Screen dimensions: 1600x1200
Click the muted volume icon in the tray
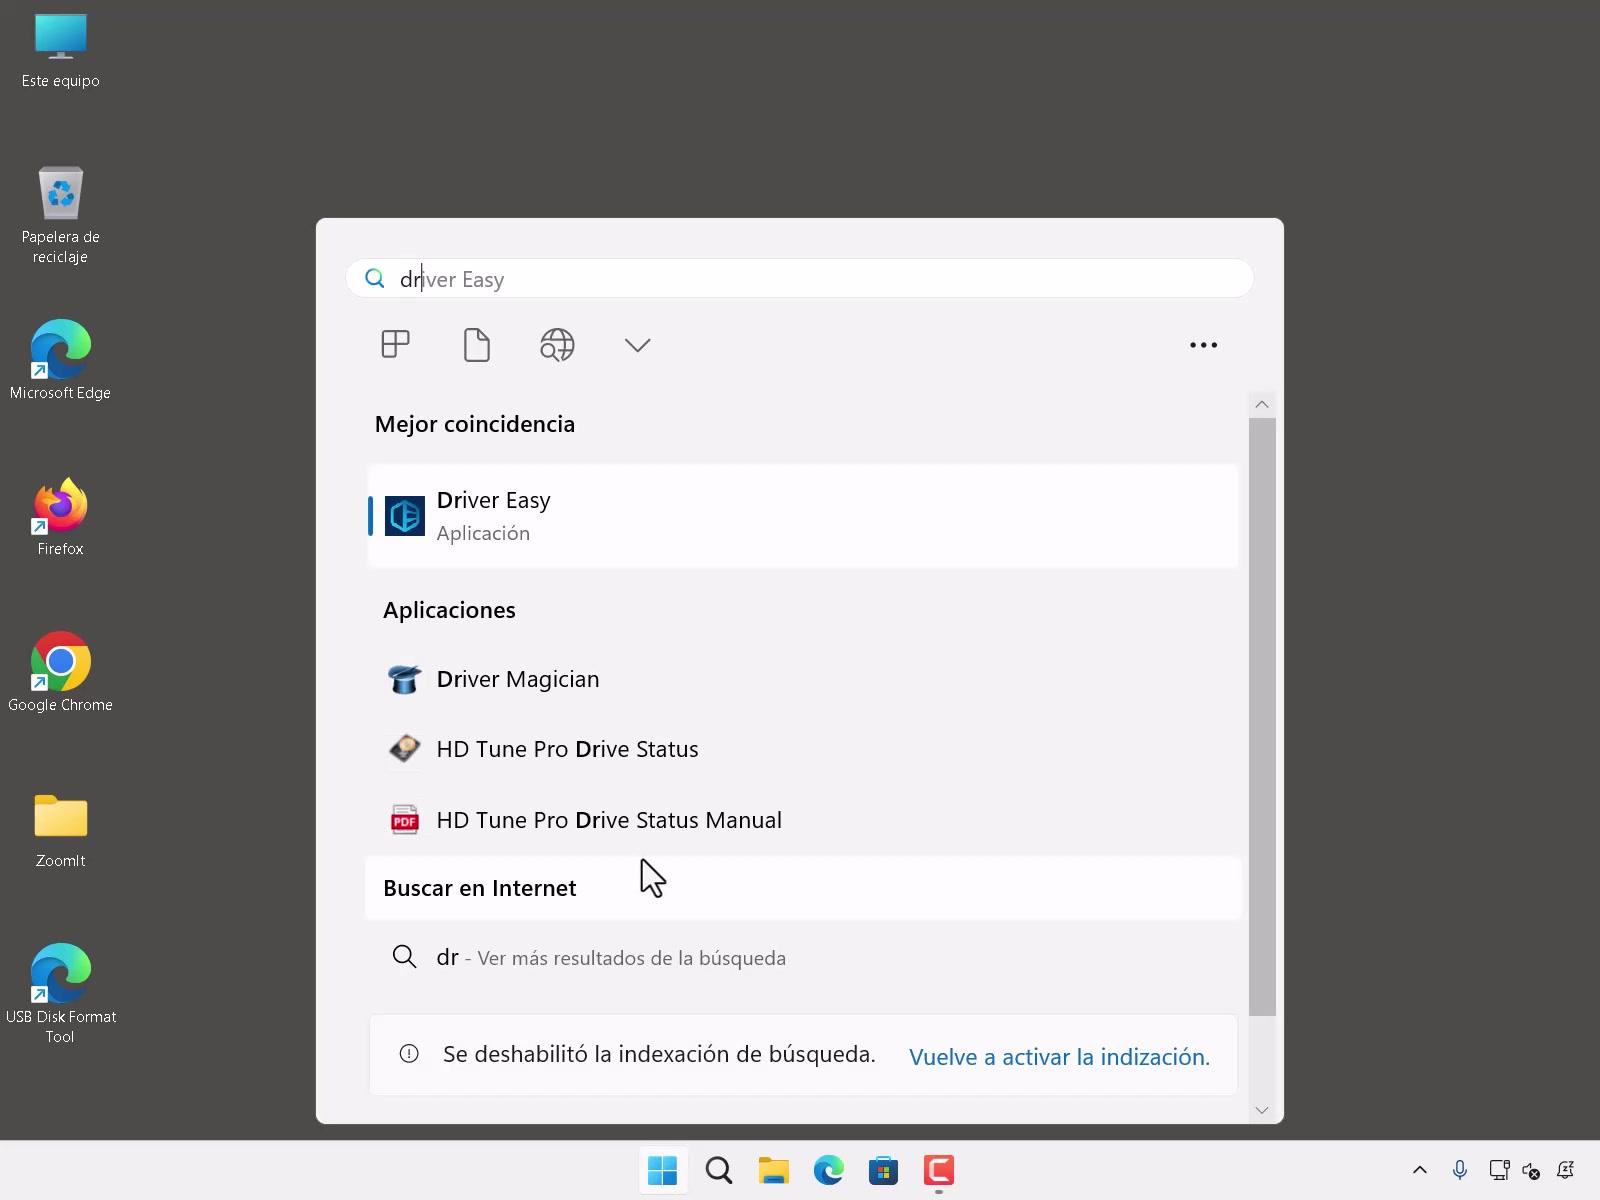click(x=1531, y=1170)
